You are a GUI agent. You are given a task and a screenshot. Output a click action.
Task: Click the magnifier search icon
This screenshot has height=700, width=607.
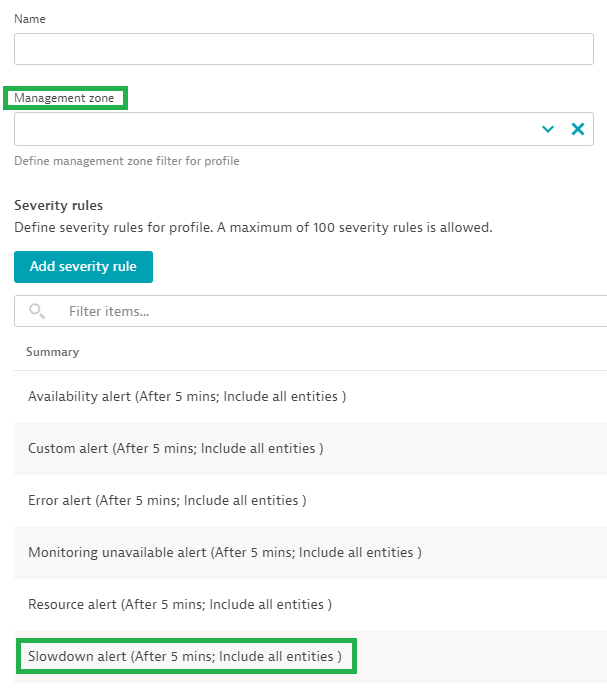click(37, 311)
